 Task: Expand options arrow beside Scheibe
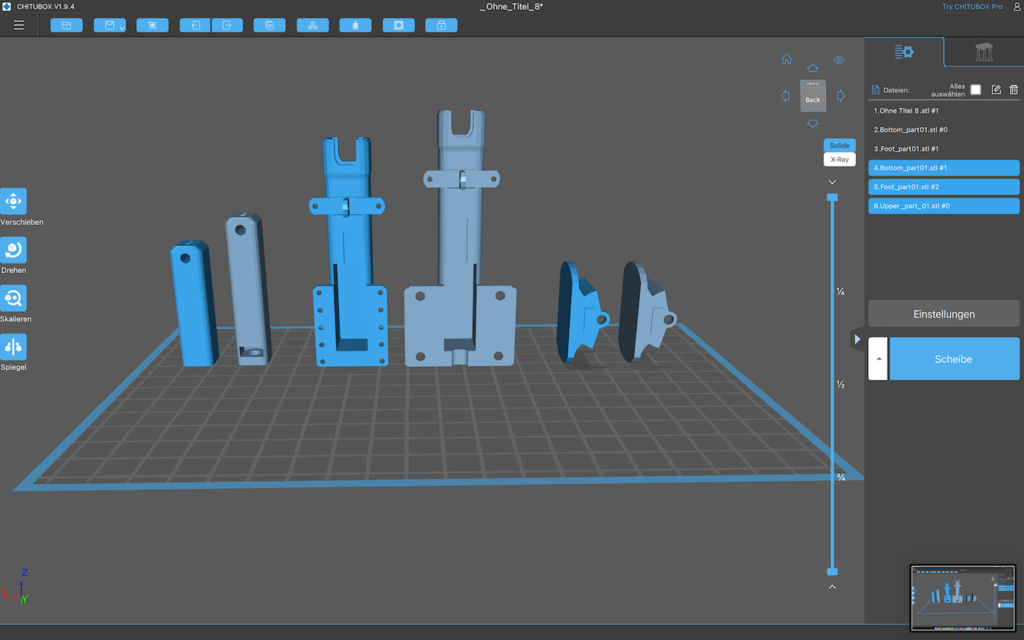click(x=878, y=359)
